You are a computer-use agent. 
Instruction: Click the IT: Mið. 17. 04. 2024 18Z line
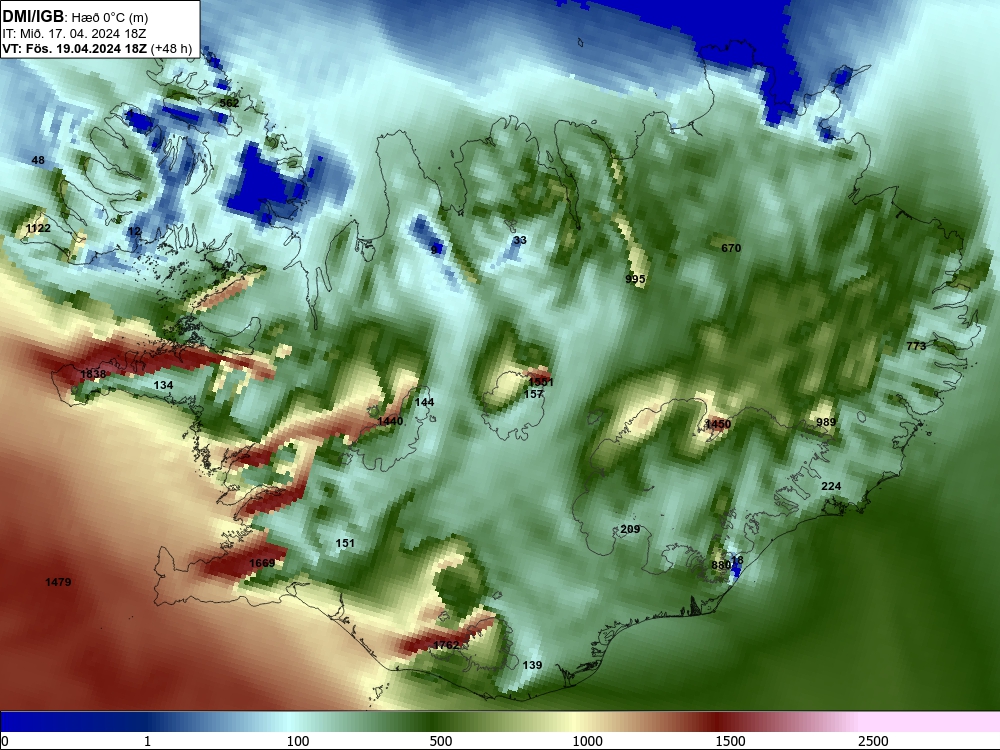[x=74, y=34]
